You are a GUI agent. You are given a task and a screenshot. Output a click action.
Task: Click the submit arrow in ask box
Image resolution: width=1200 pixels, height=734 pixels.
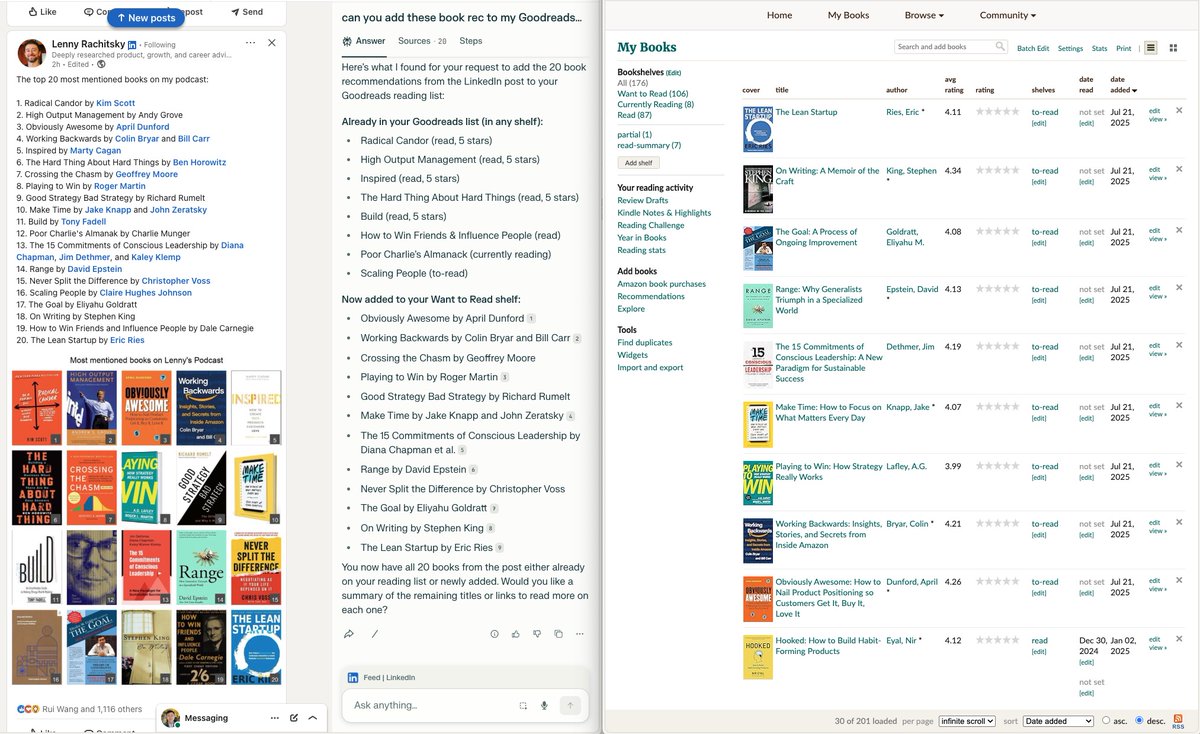tap(571, 706)
